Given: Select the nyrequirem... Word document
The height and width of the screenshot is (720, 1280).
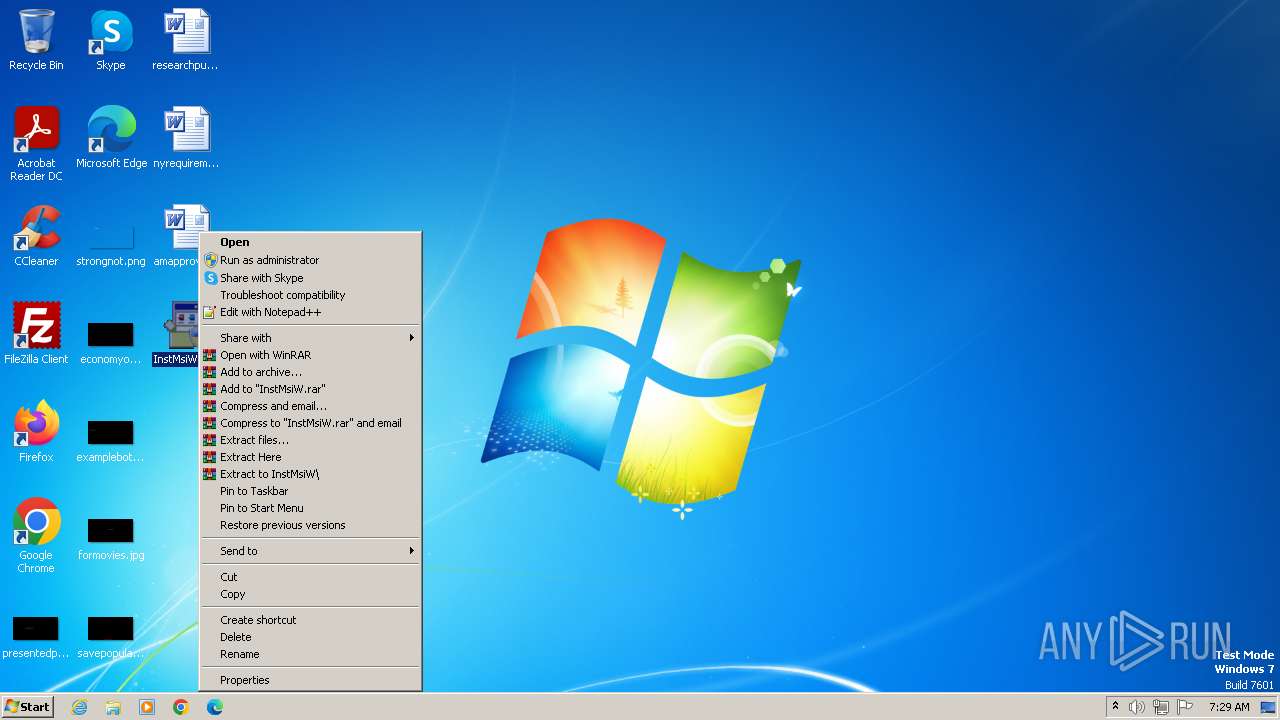Looking at the screenshot, I should 185,138.
